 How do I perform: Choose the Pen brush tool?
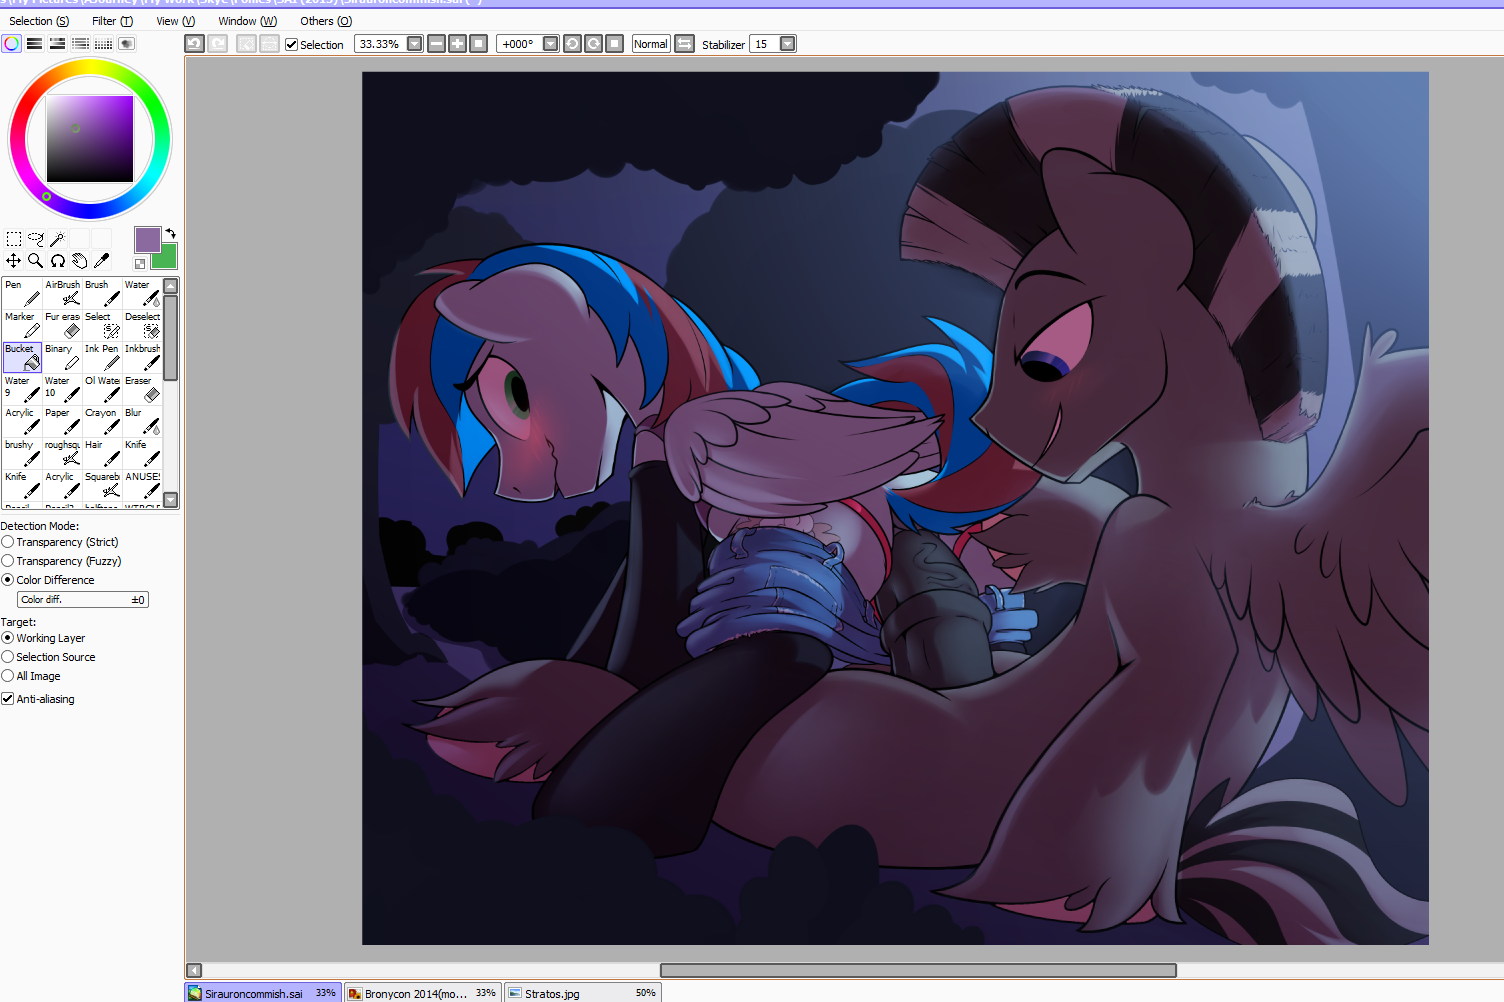22,293
